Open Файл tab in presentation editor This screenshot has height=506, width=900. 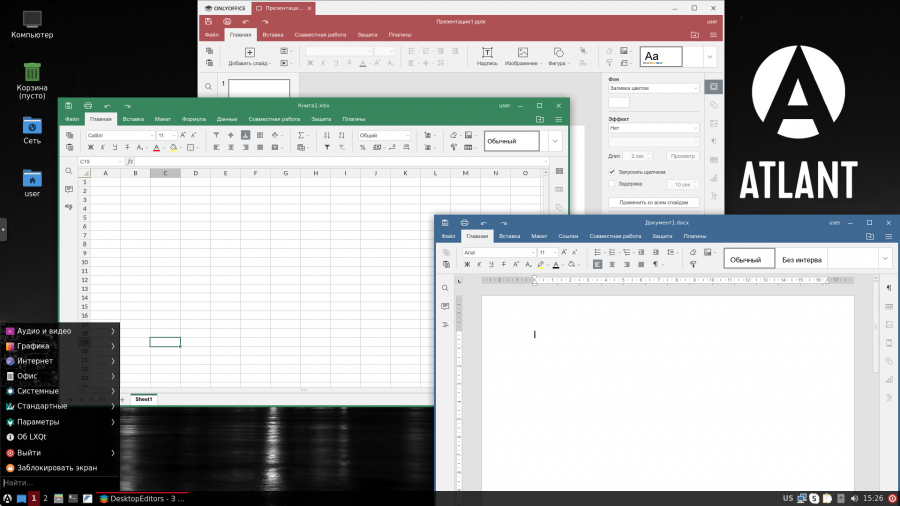(x=212, y=35)
